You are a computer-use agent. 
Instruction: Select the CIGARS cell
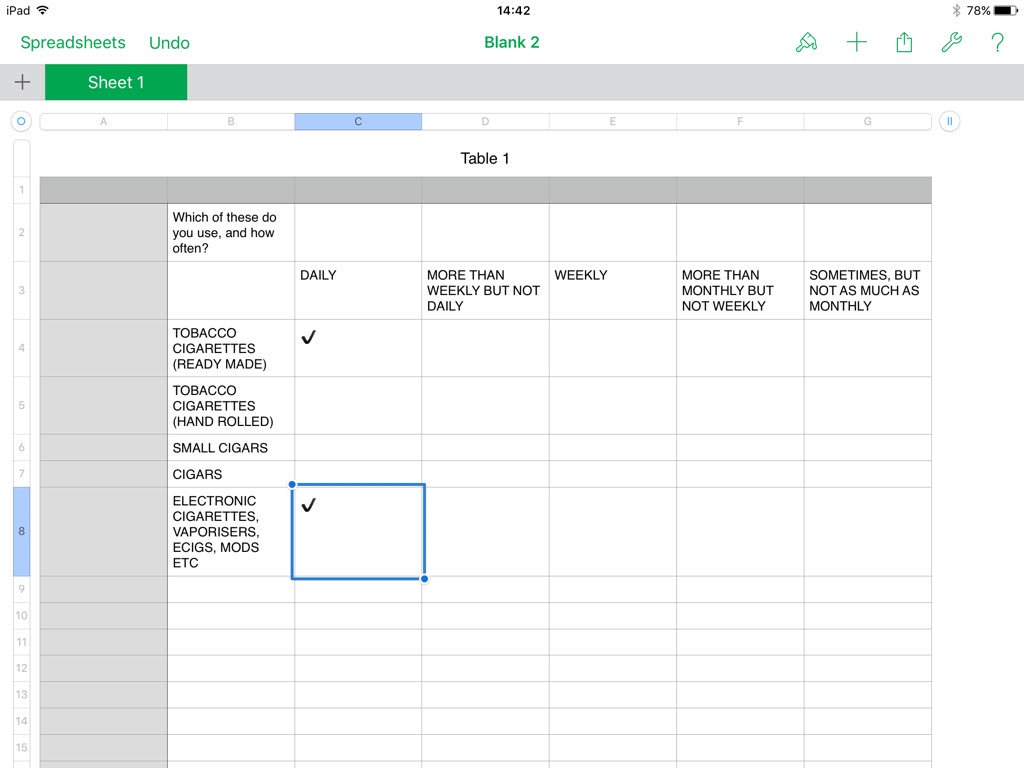click(231, 474)
